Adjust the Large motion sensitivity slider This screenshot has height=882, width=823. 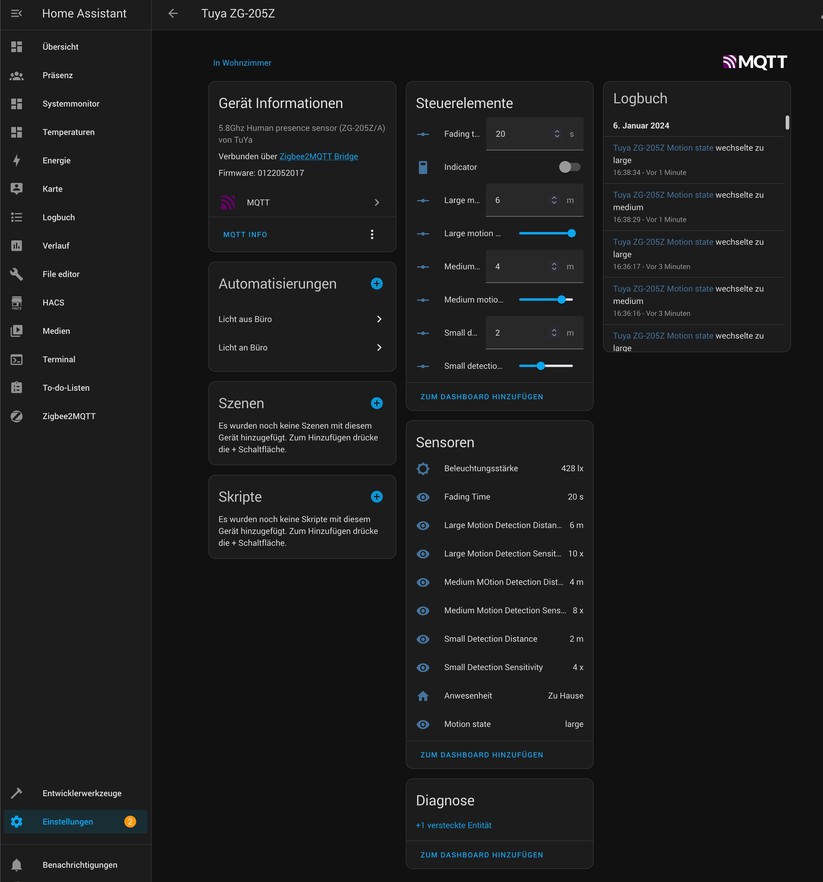[545, 233]
